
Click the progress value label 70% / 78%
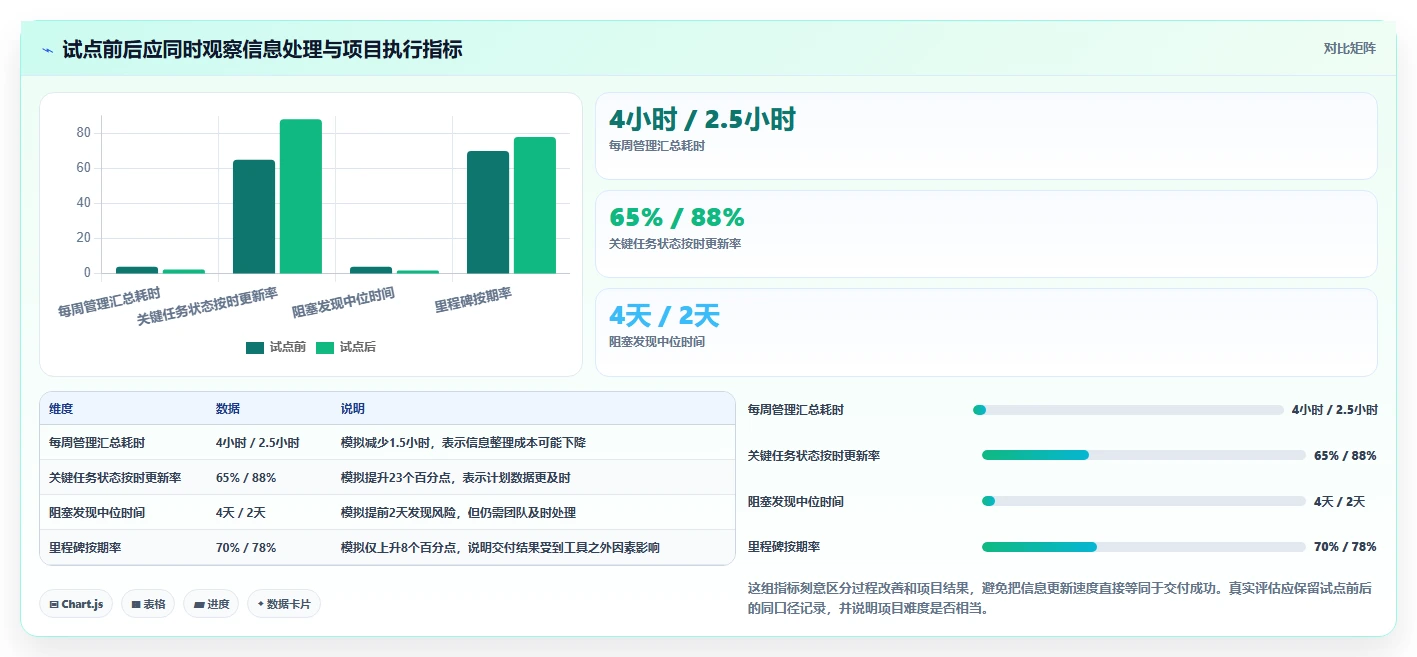[x=1345, y=547]
